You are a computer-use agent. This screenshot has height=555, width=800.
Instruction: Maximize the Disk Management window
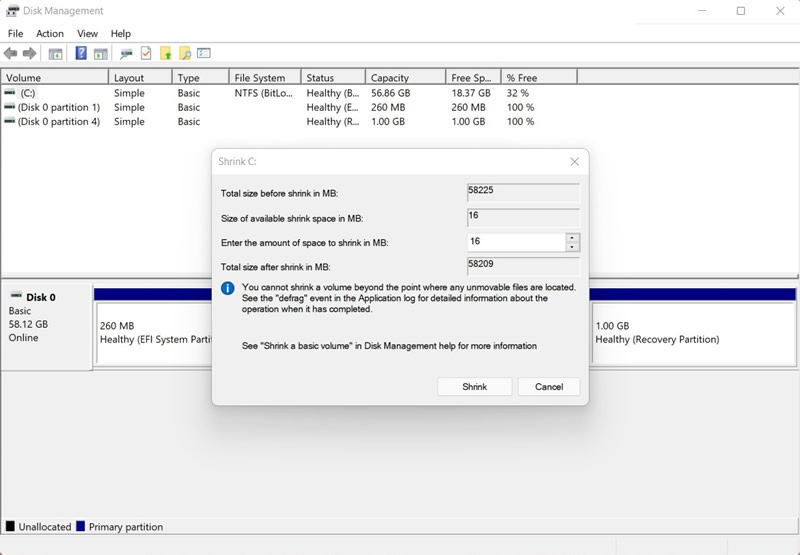(741, 11)
